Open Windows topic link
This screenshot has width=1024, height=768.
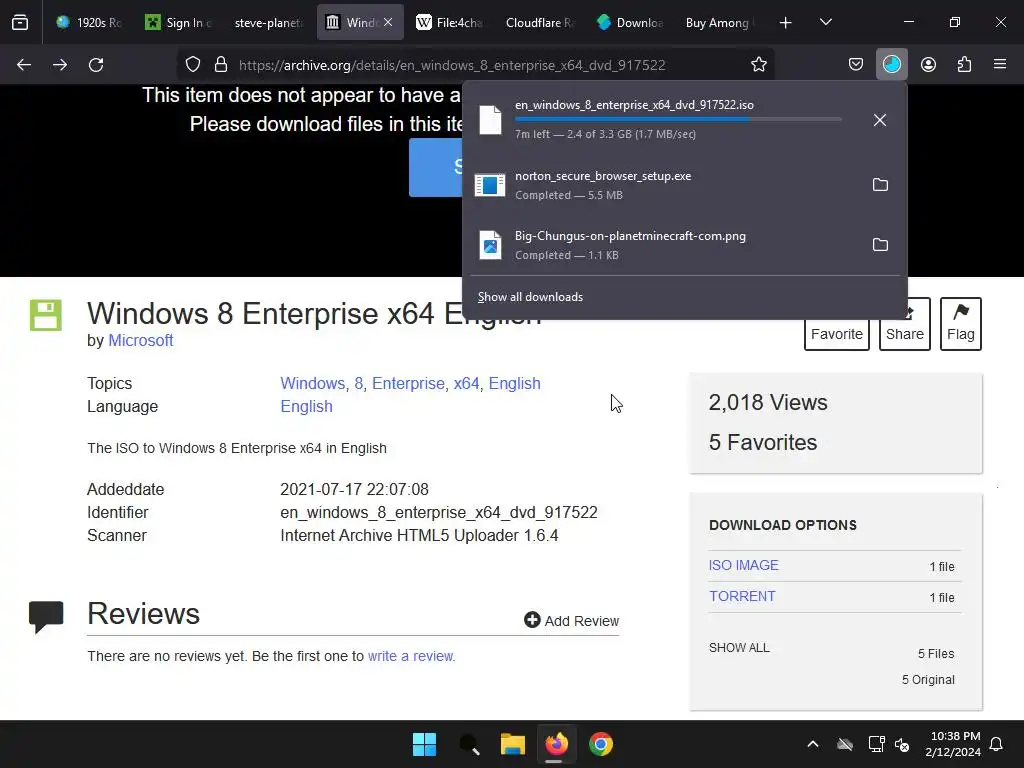click(x=312, y=383)
